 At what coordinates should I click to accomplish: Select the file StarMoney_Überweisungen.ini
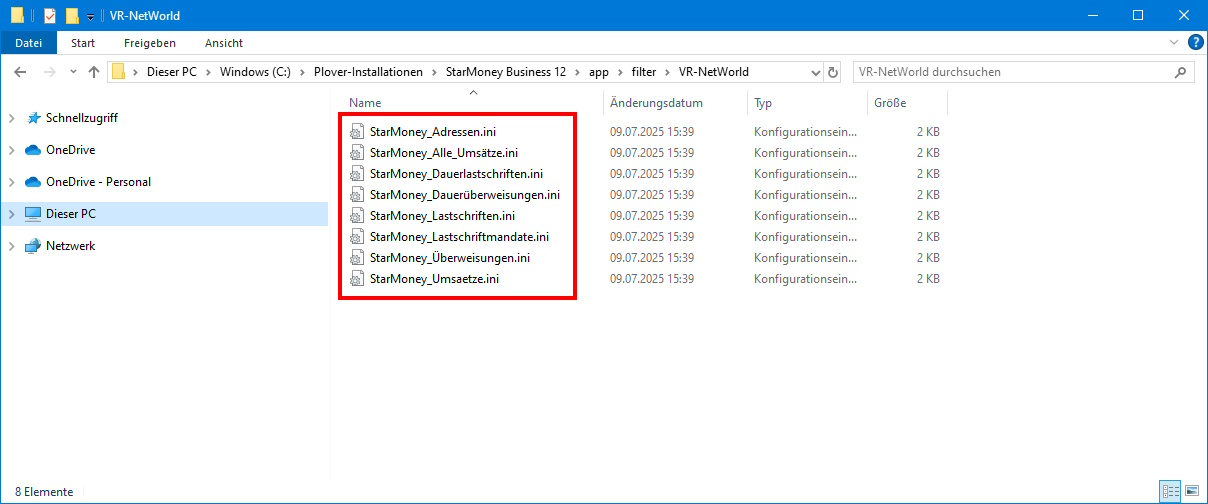coord(450,258)
